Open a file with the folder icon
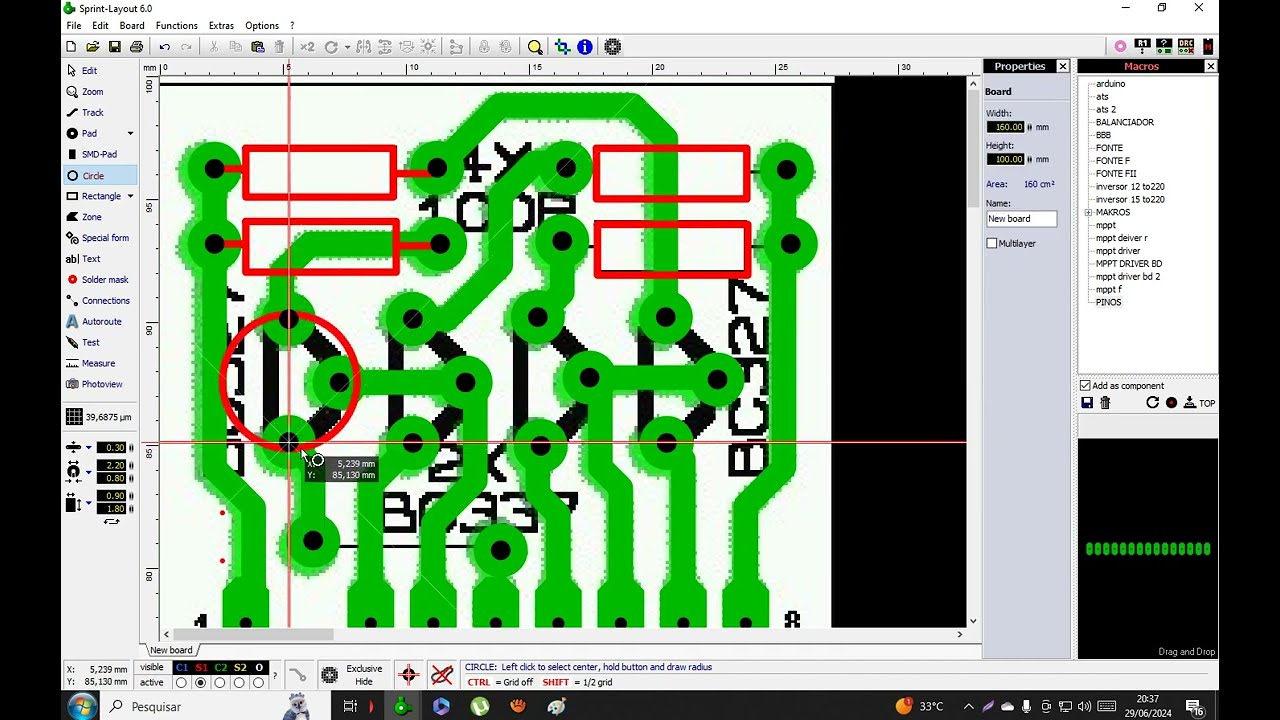The width and height of the screenshot is (1280, 720). click(x=93, y=46)
